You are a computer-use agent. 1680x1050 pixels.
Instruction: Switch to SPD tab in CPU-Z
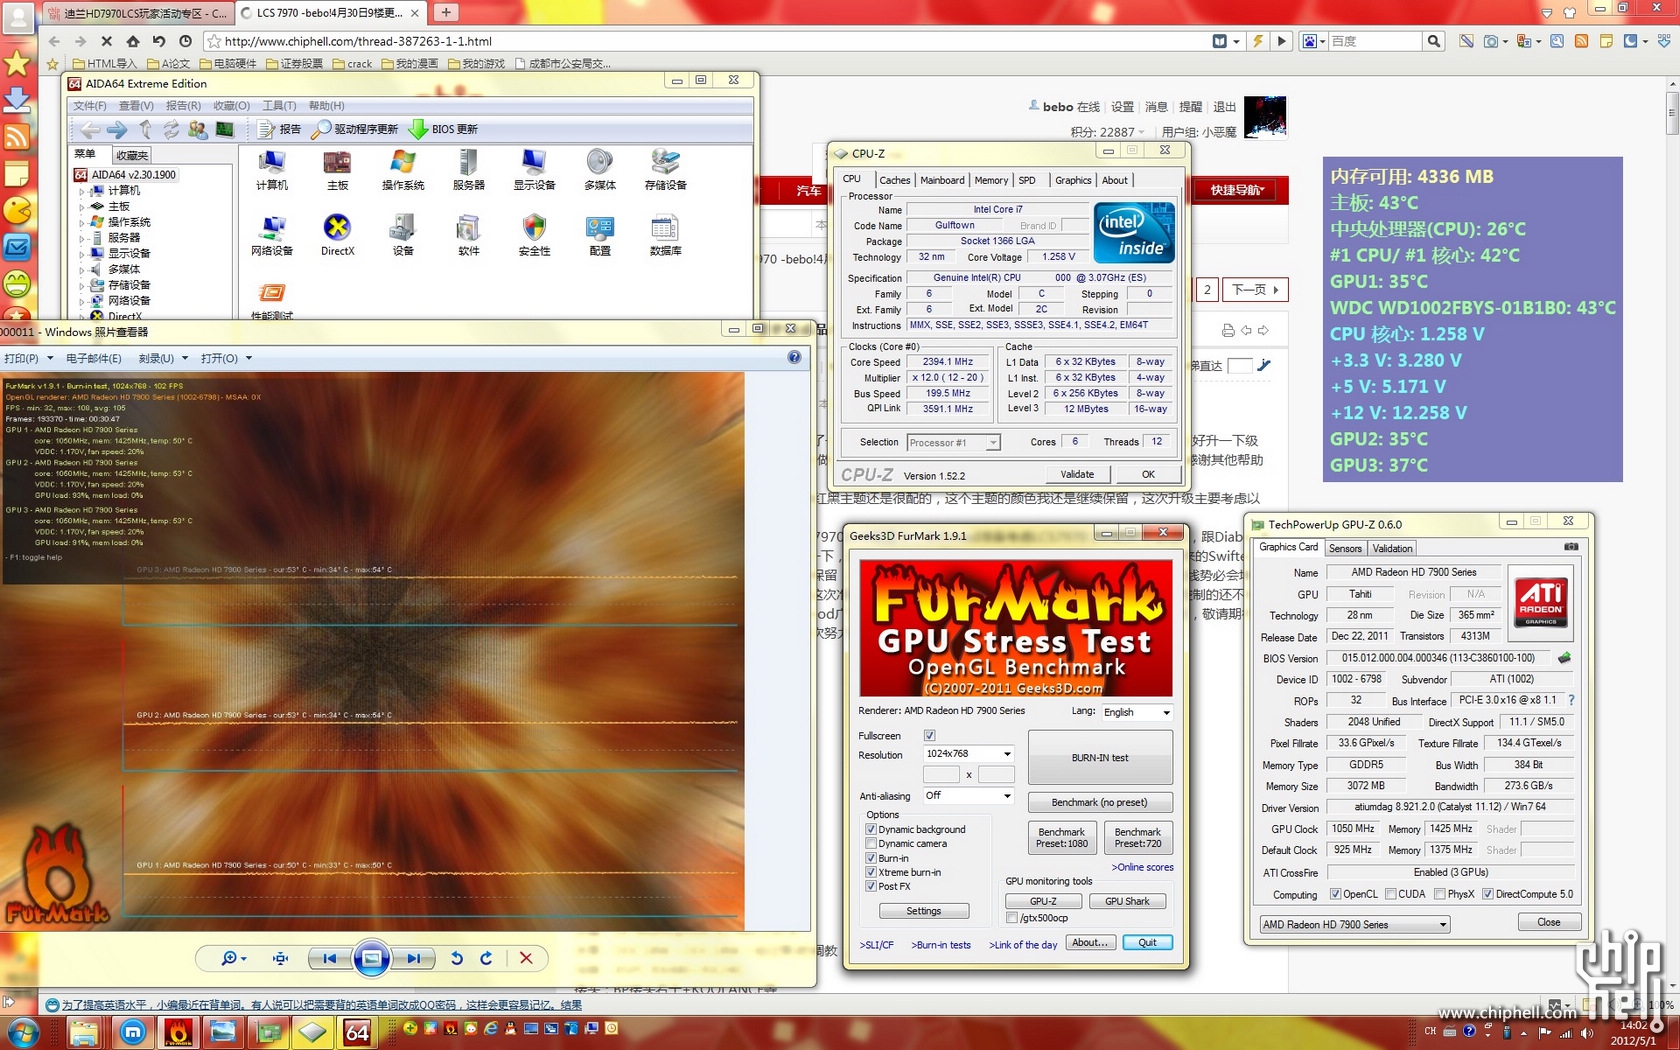tap(1027, 180)
